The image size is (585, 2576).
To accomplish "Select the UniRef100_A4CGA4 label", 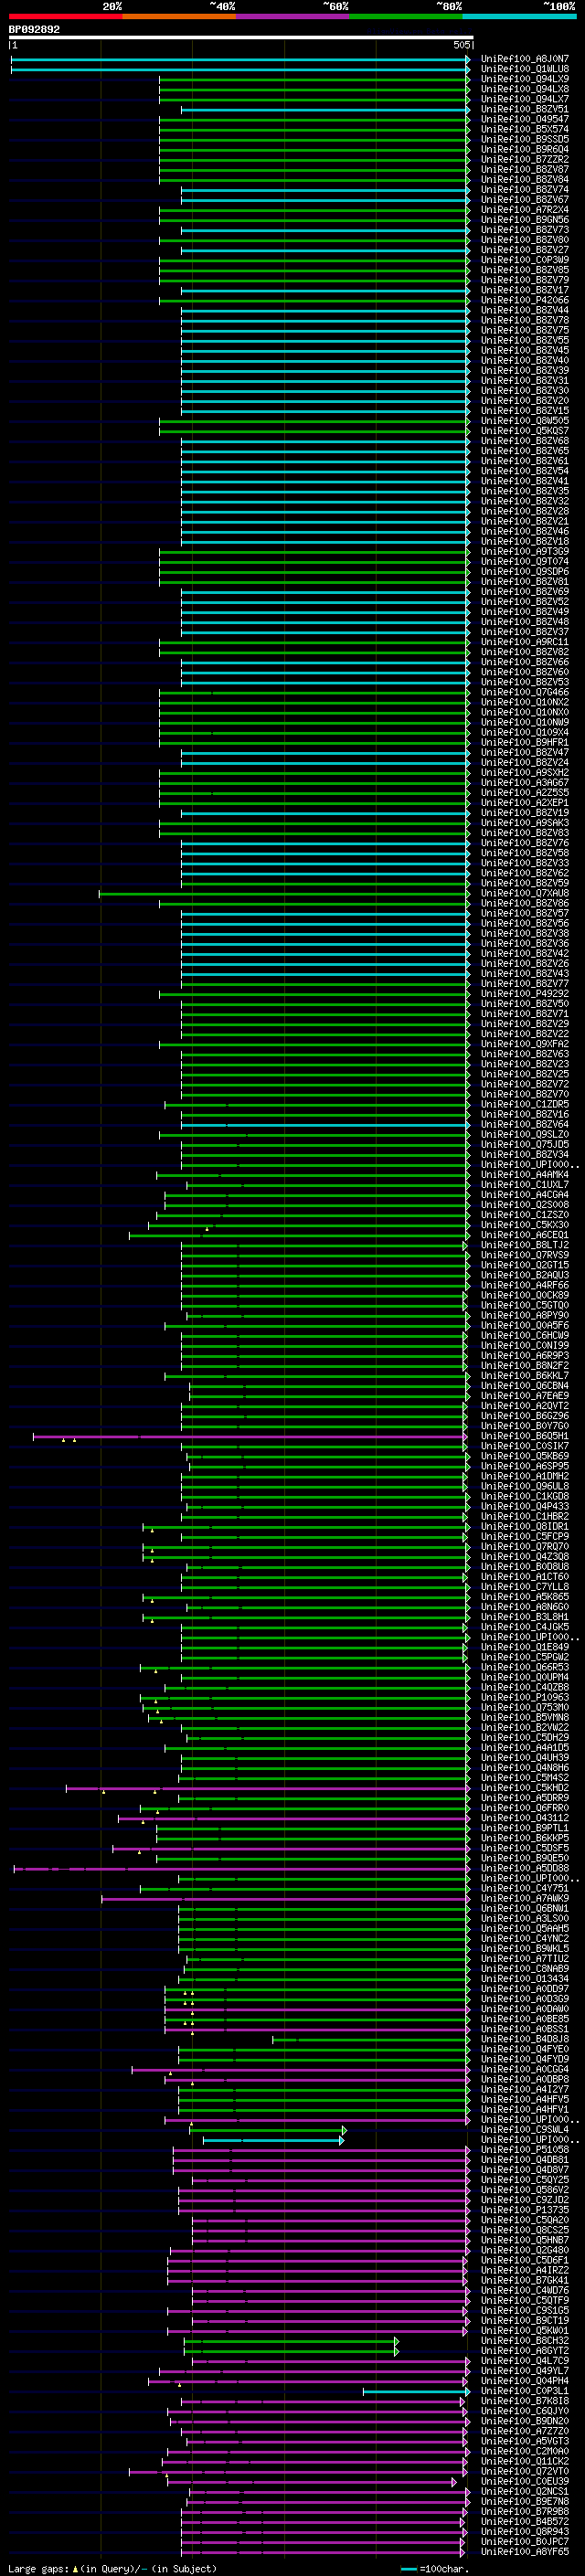I will tap(525, 1195).
